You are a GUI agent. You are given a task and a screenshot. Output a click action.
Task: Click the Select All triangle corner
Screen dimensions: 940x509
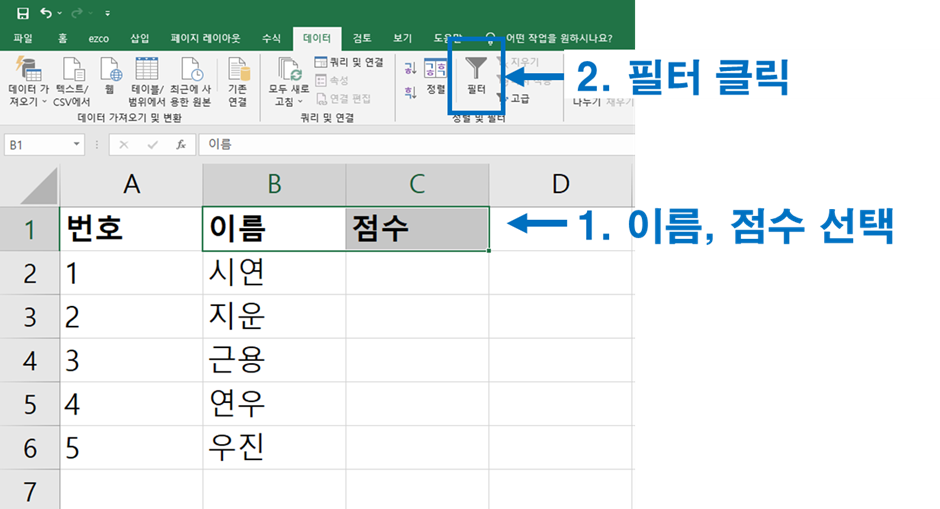[39, 186]
